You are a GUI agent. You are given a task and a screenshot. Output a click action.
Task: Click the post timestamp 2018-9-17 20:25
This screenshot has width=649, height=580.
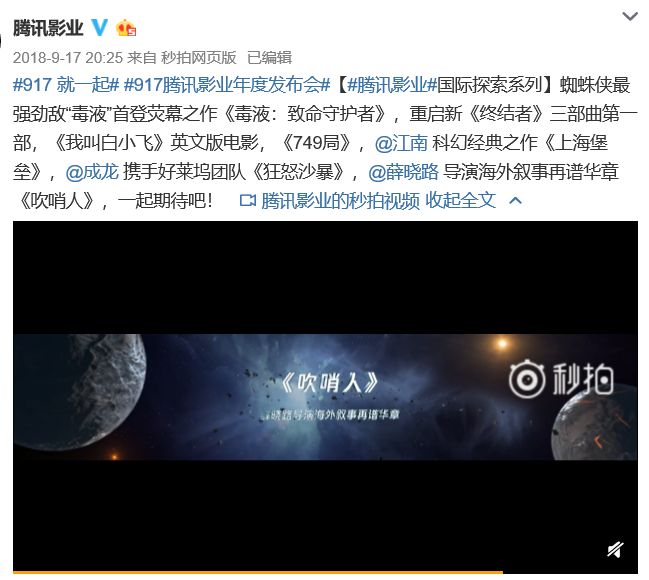coord(68,58)
